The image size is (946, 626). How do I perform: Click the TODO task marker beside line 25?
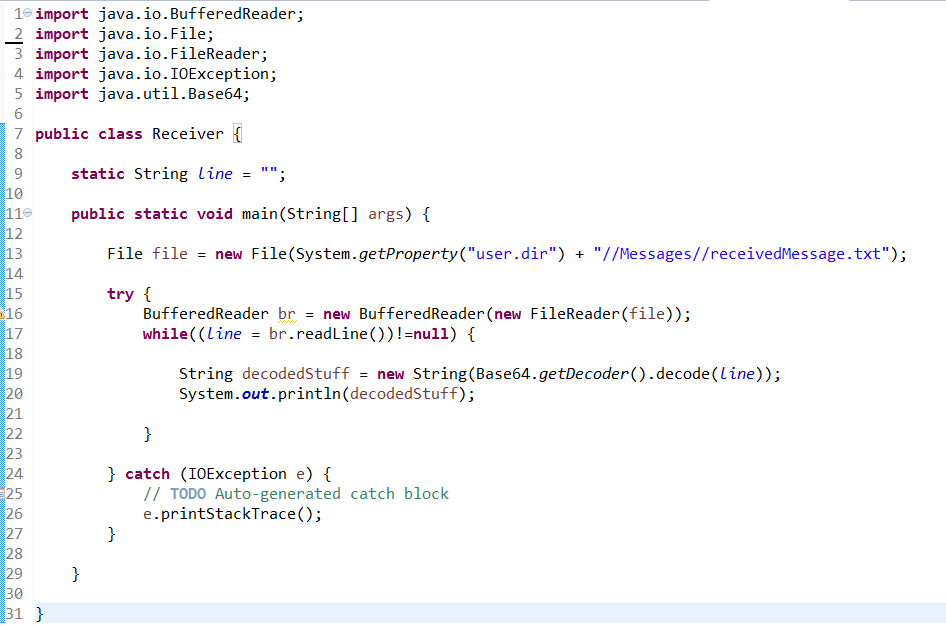[2, 494]
